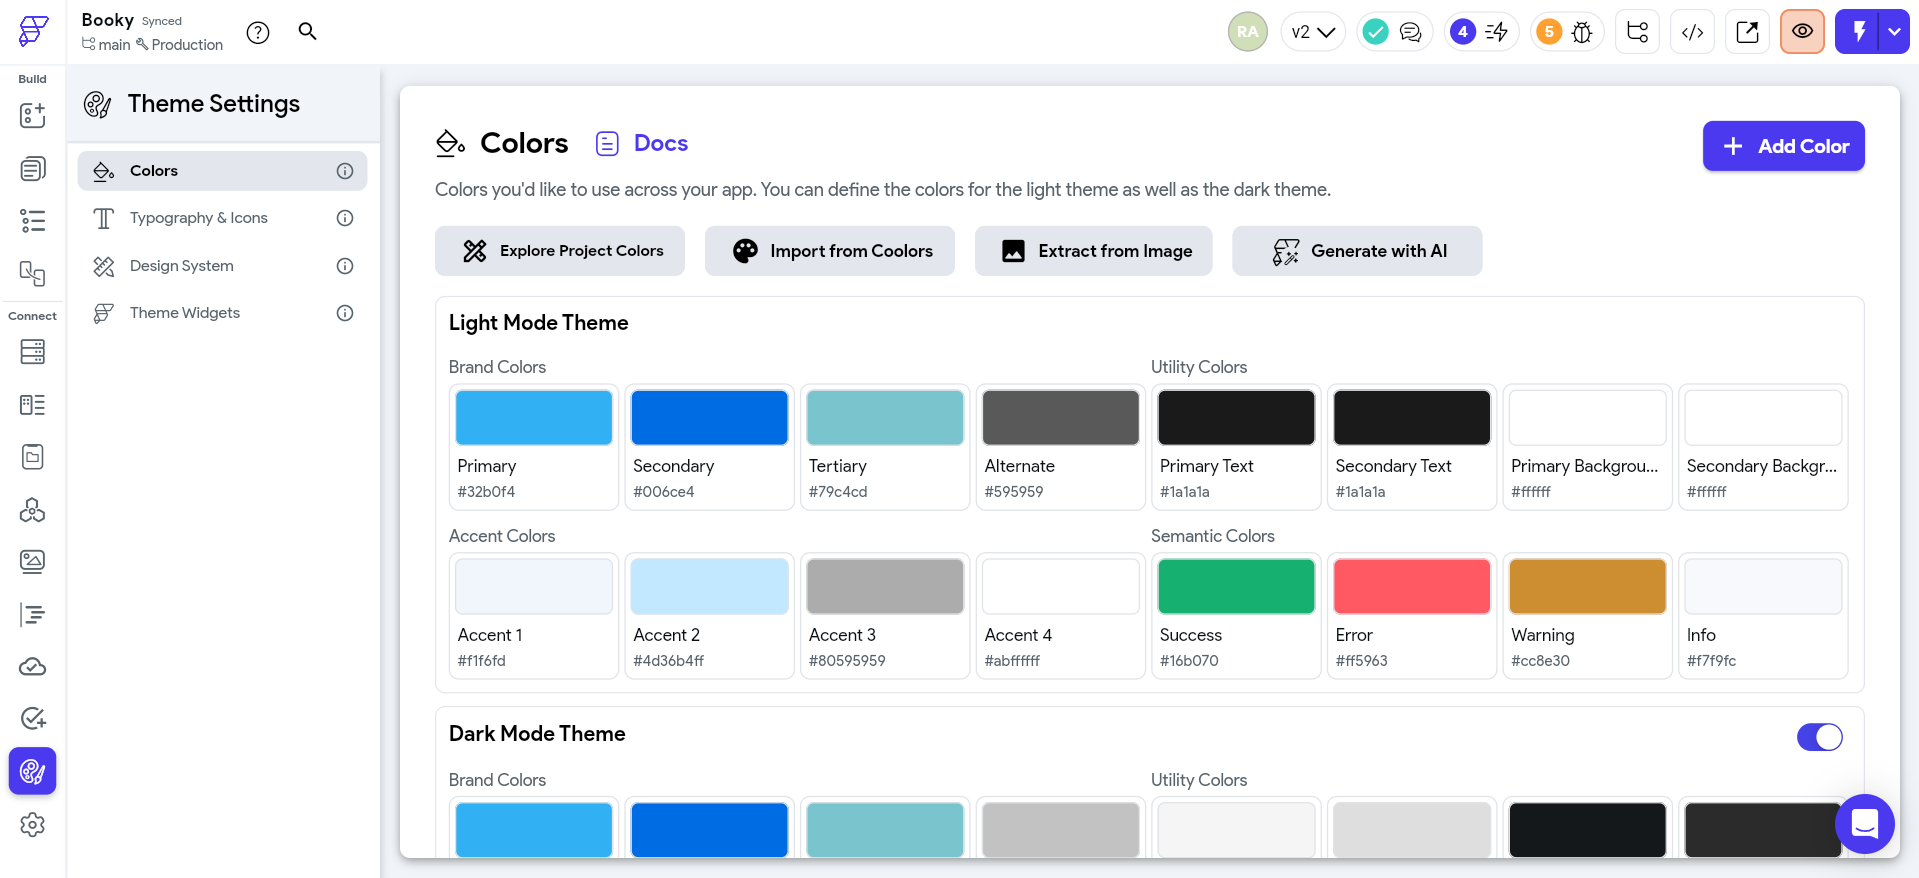Open the custom code sidebar icon

tap(33, 510)
